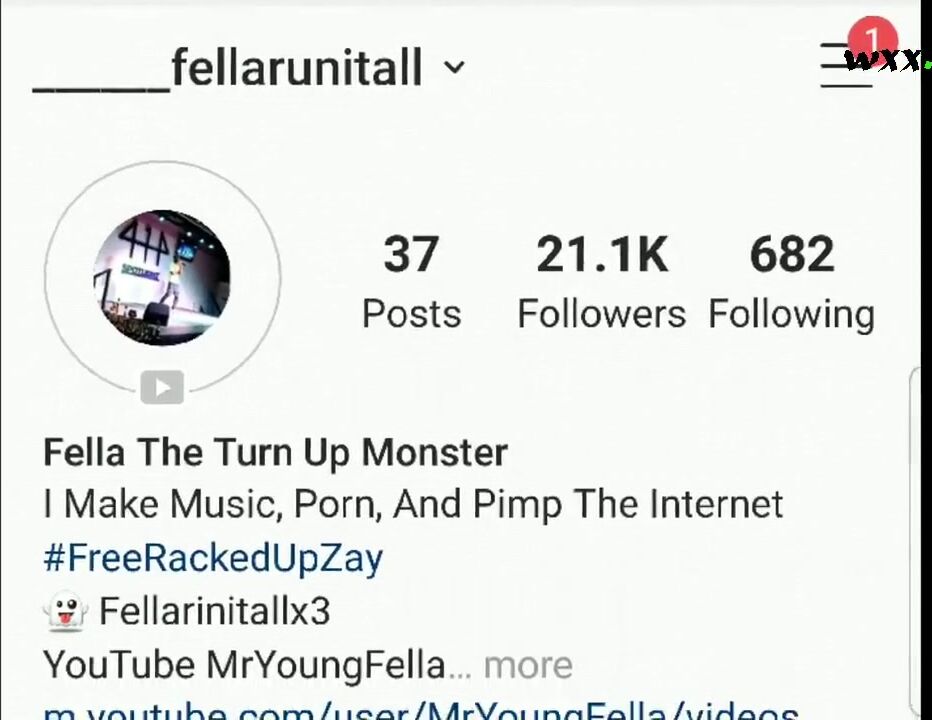The width and height of the screenshot is (932, 720).
Task: Expand bio with the more link
Action: tap(528, 665)
